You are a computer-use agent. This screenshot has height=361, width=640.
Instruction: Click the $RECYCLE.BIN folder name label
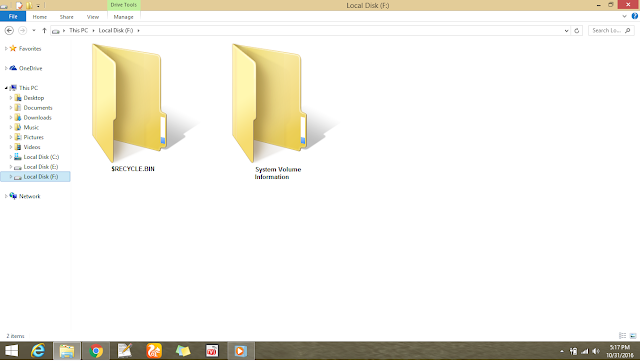coord(133,169)
